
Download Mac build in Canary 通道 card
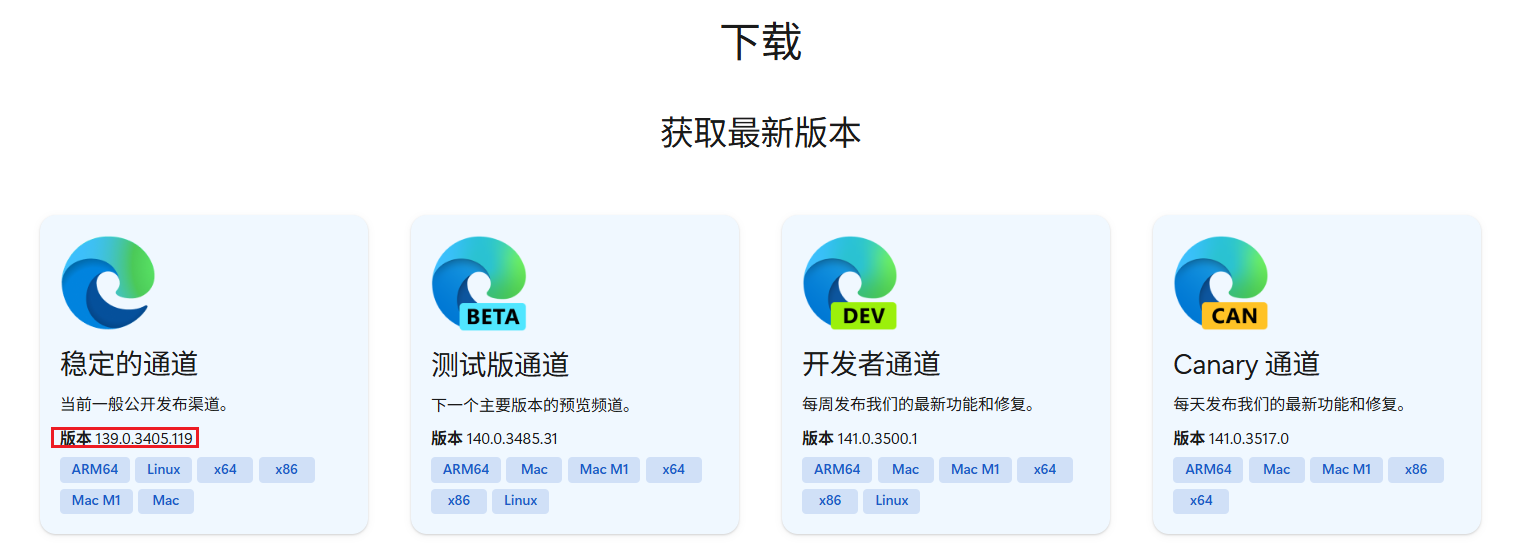click(1277, 470)
